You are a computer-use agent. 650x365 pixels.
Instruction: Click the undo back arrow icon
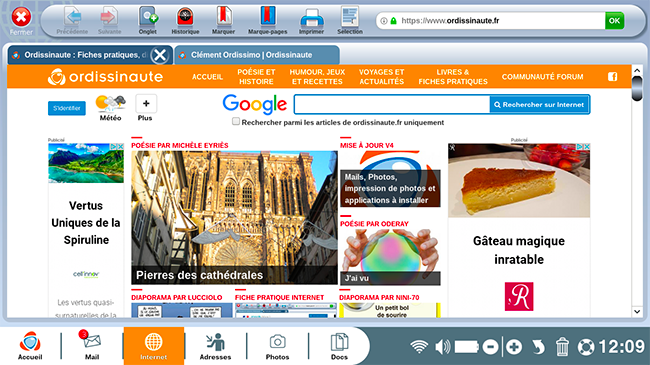[538, 347]
